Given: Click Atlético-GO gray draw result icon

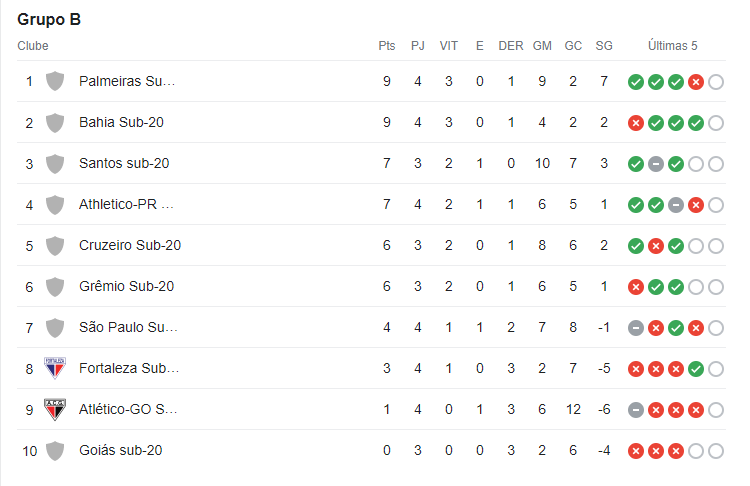Looking at the screenshot, I should (x=636, y=410).
